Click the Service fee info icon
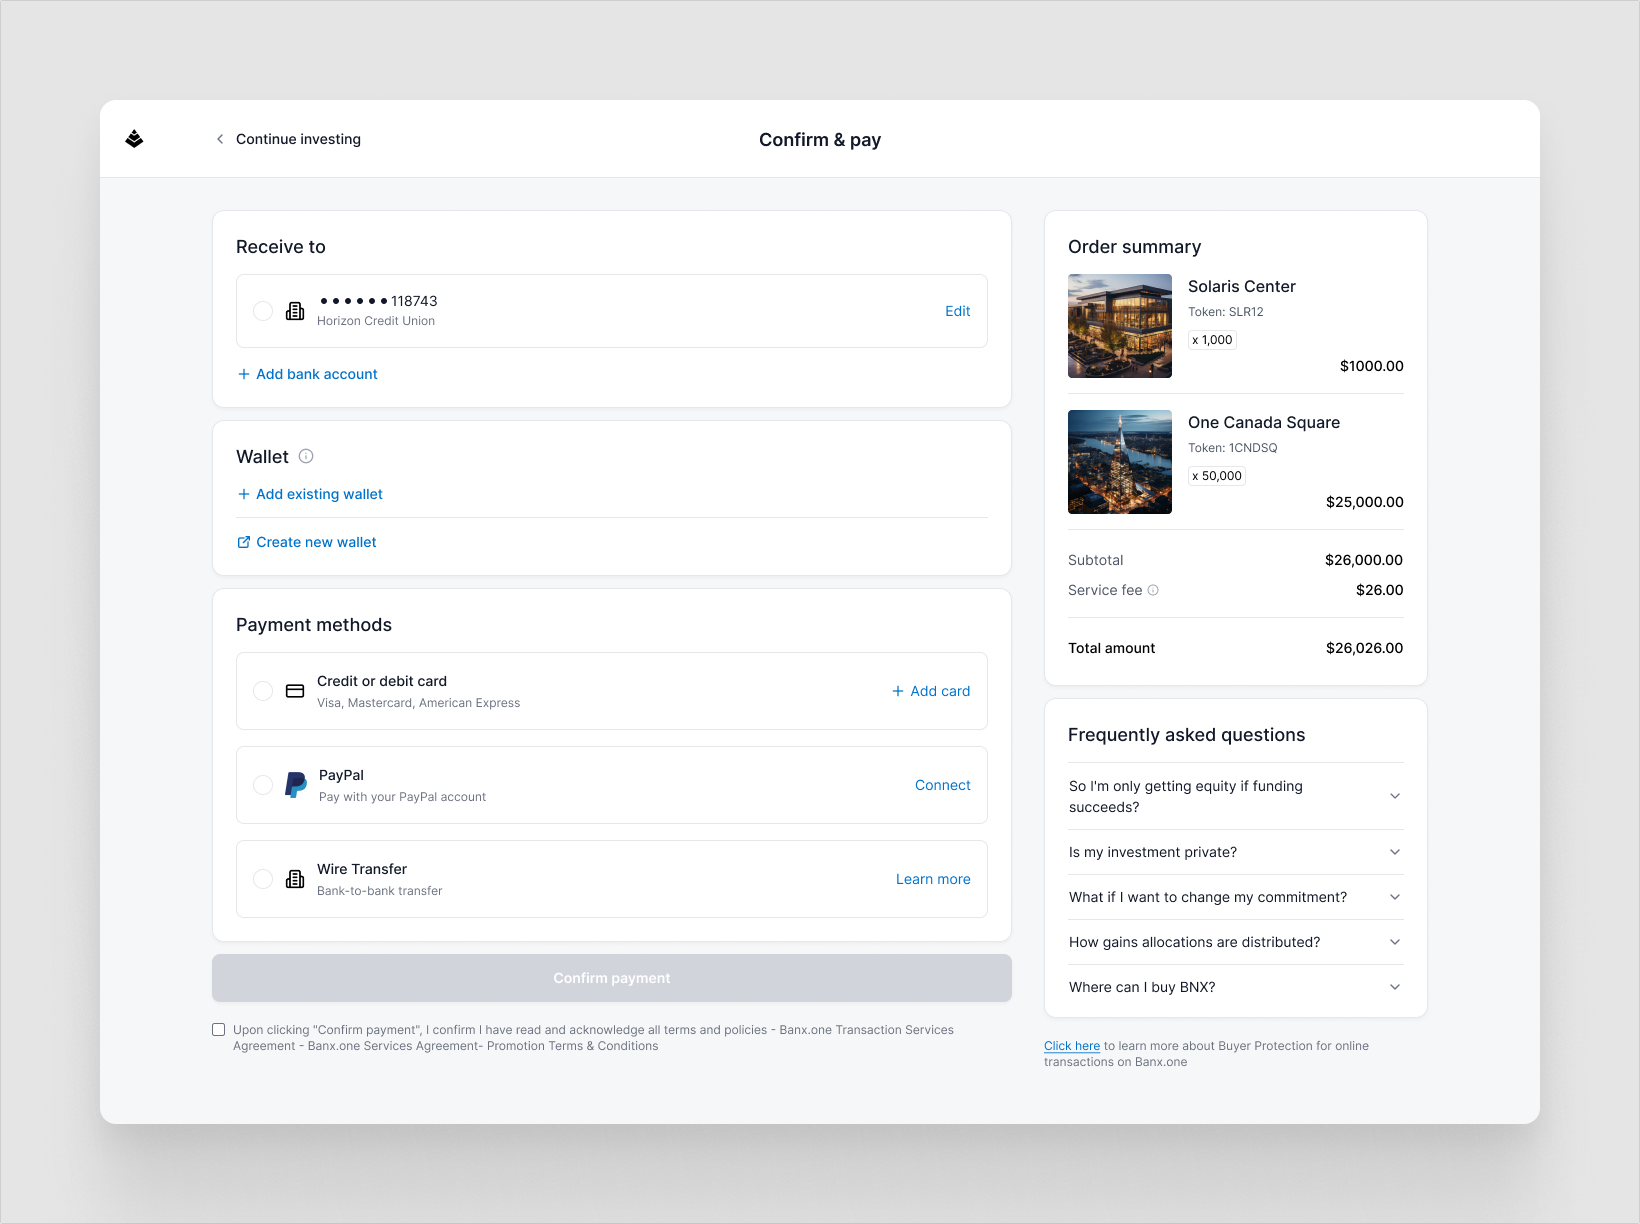1640x1224 pixels. coord(1153,590)
